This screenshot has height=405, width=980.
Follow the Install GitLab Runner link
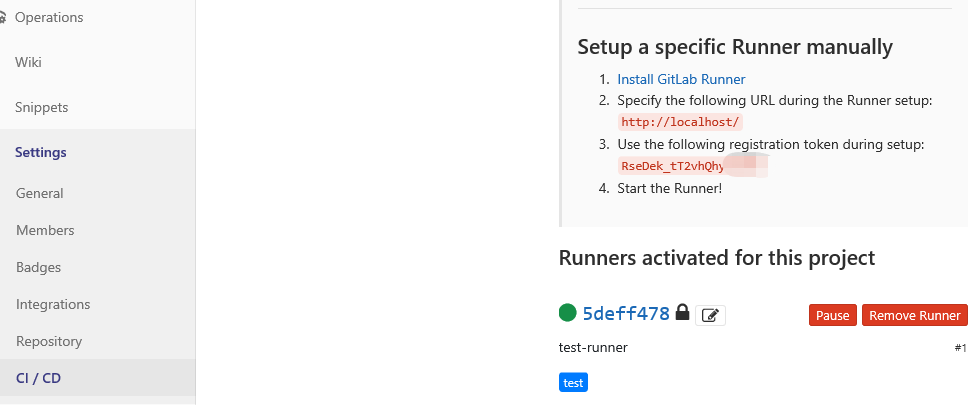(x=681, y=79)
